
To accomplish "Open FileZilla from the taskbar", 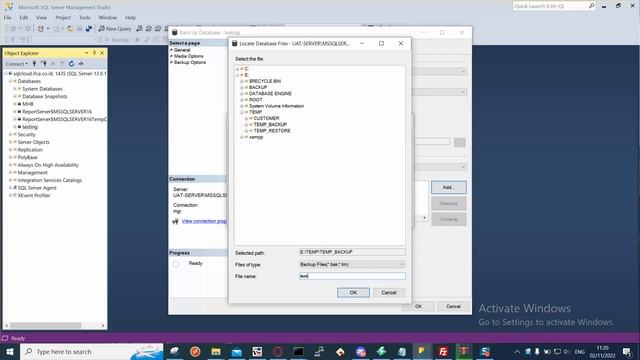I will point(443,351).
